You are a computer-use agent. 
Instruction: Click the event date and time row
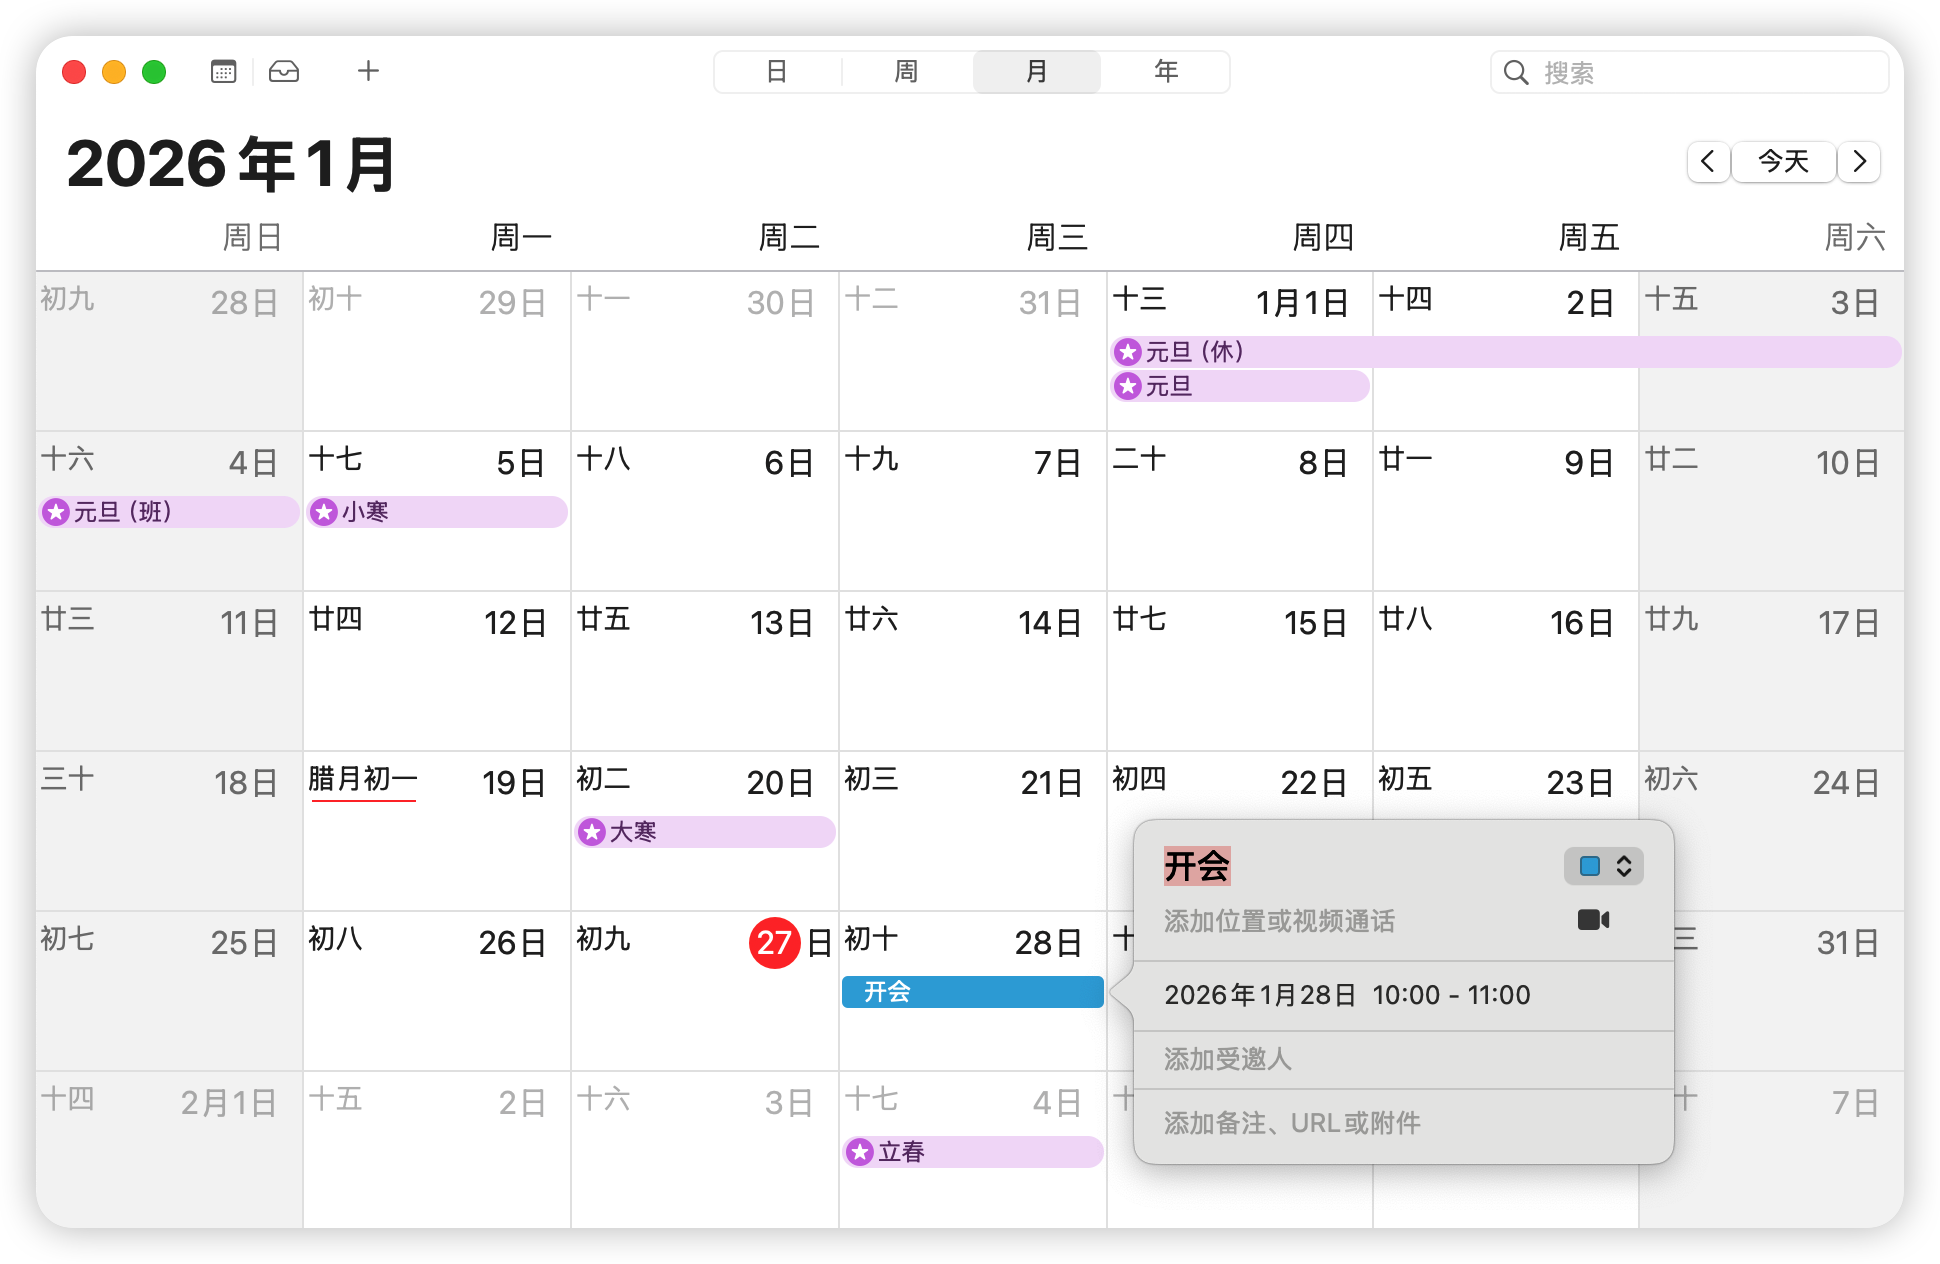[x=1347, y=995]
